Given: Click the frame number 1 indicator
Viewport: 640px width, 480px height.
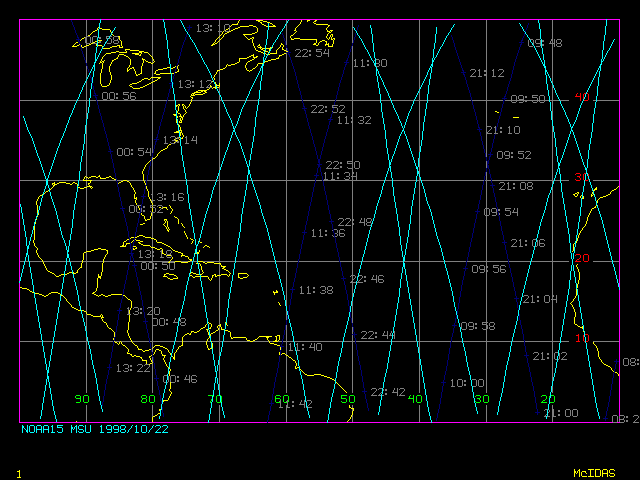Looking at the screenshot, I should pos(19,474).
